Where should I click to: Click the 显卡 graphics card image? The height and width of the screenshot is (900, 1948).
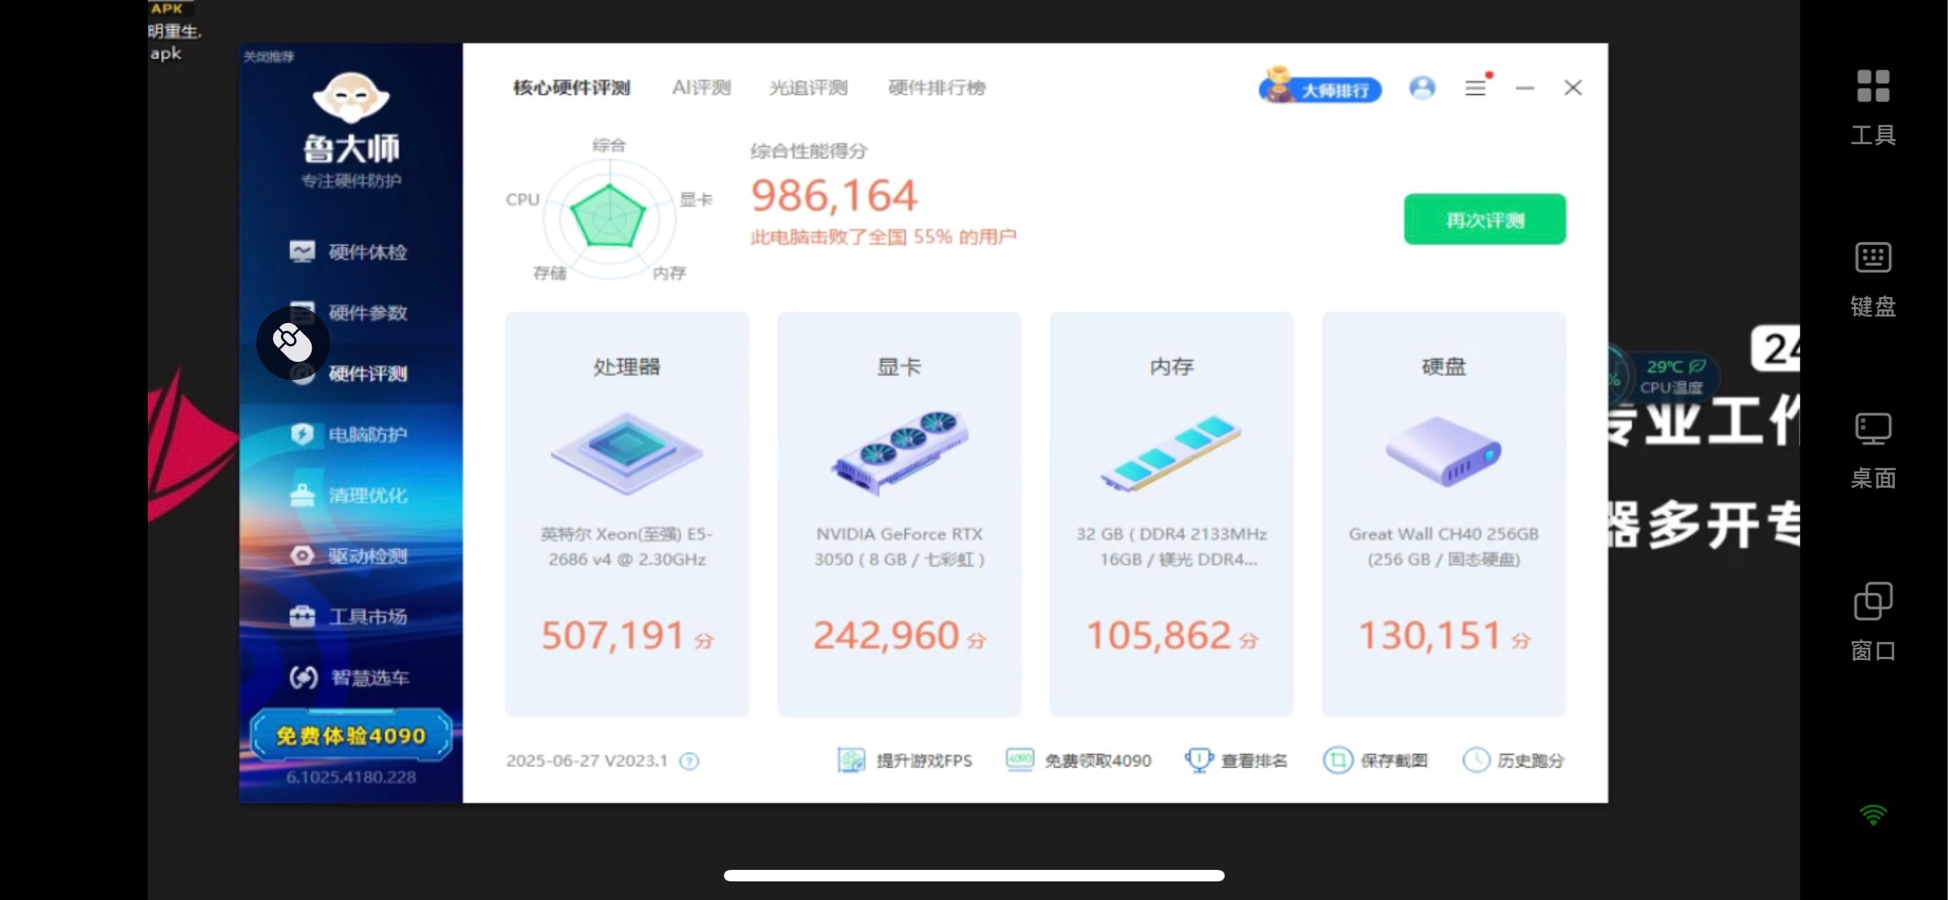pyautogui.click(x=900, y=451)
